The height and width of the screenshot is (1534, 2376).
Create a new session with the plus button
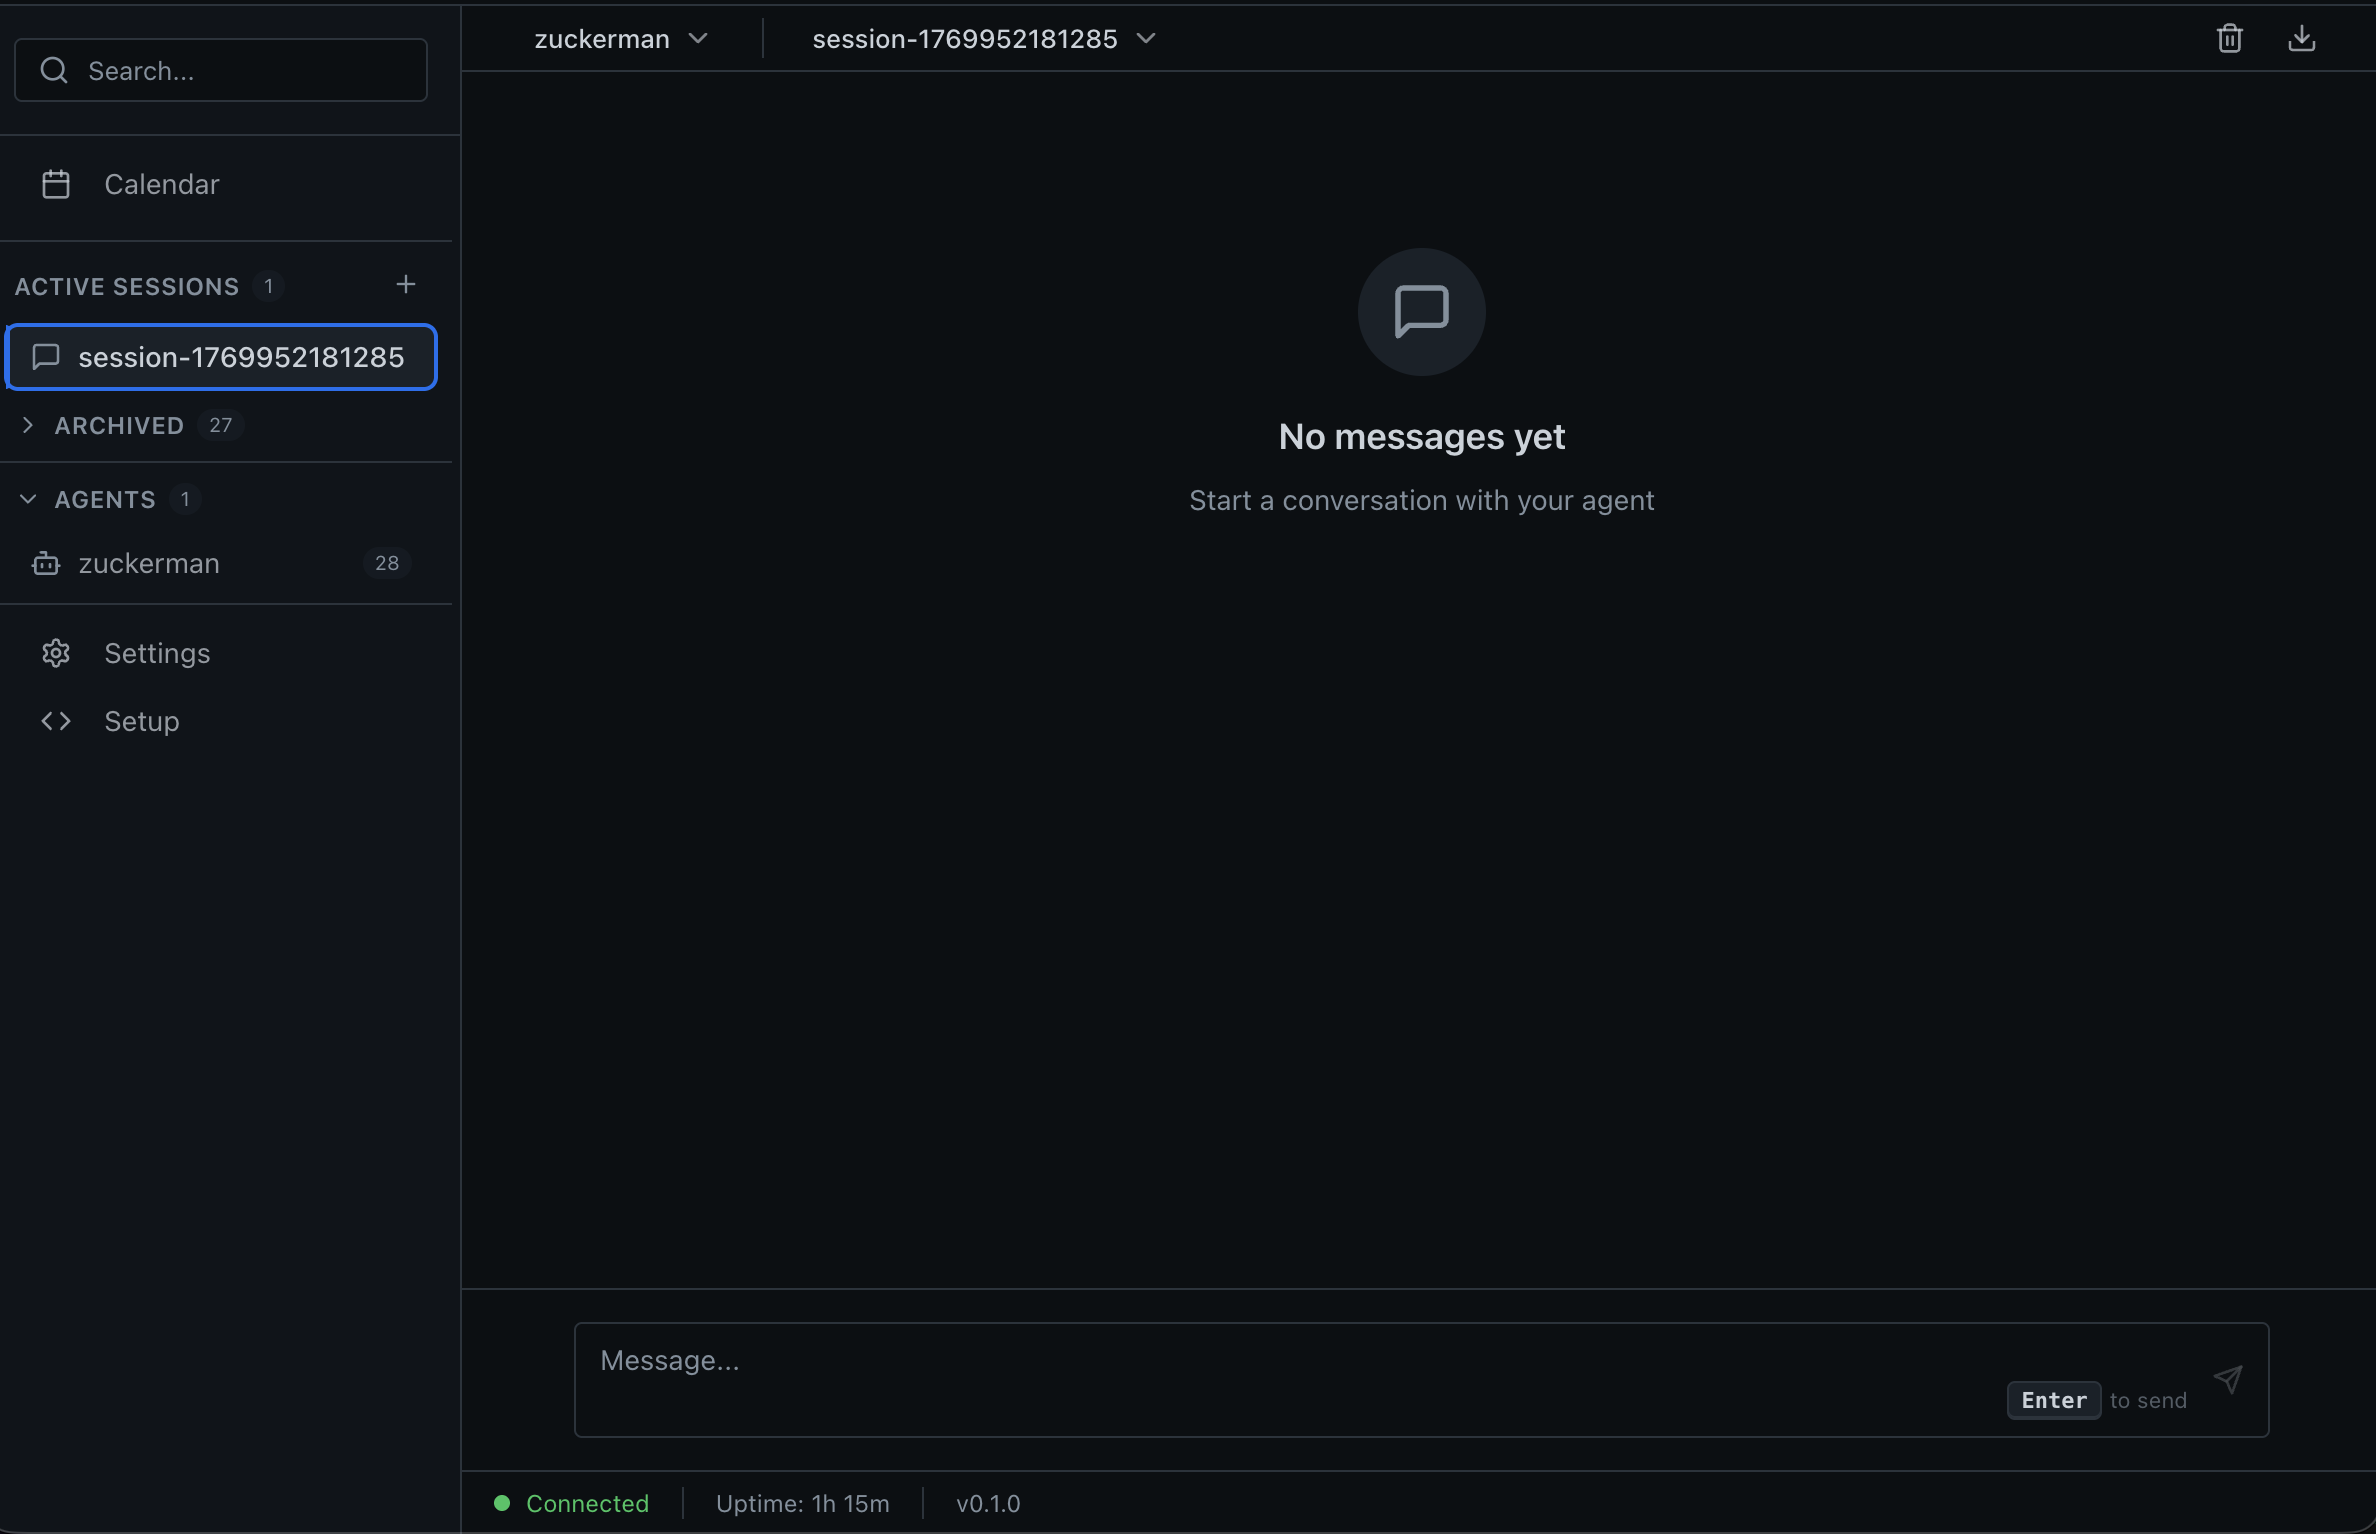click(x=405, y=284)
